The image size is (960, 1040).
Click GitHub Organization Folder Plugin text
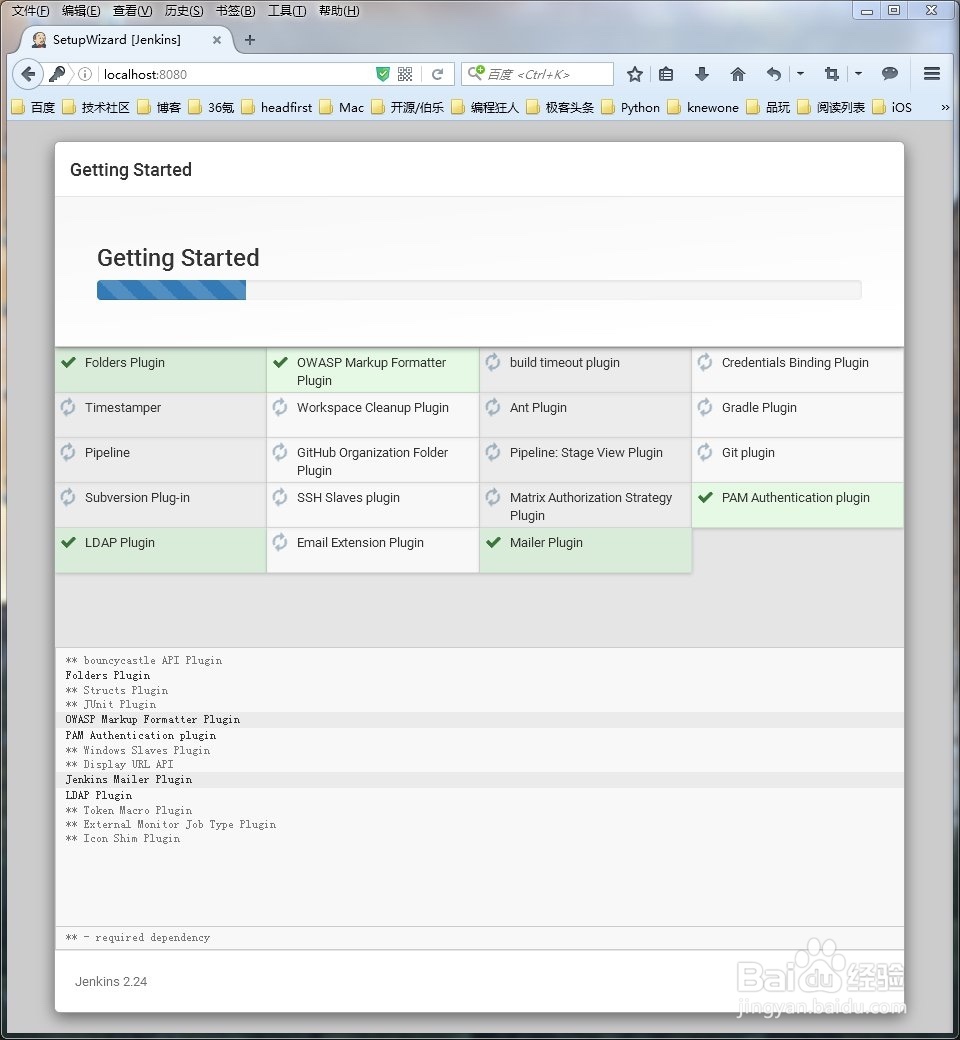click(372, 461)
